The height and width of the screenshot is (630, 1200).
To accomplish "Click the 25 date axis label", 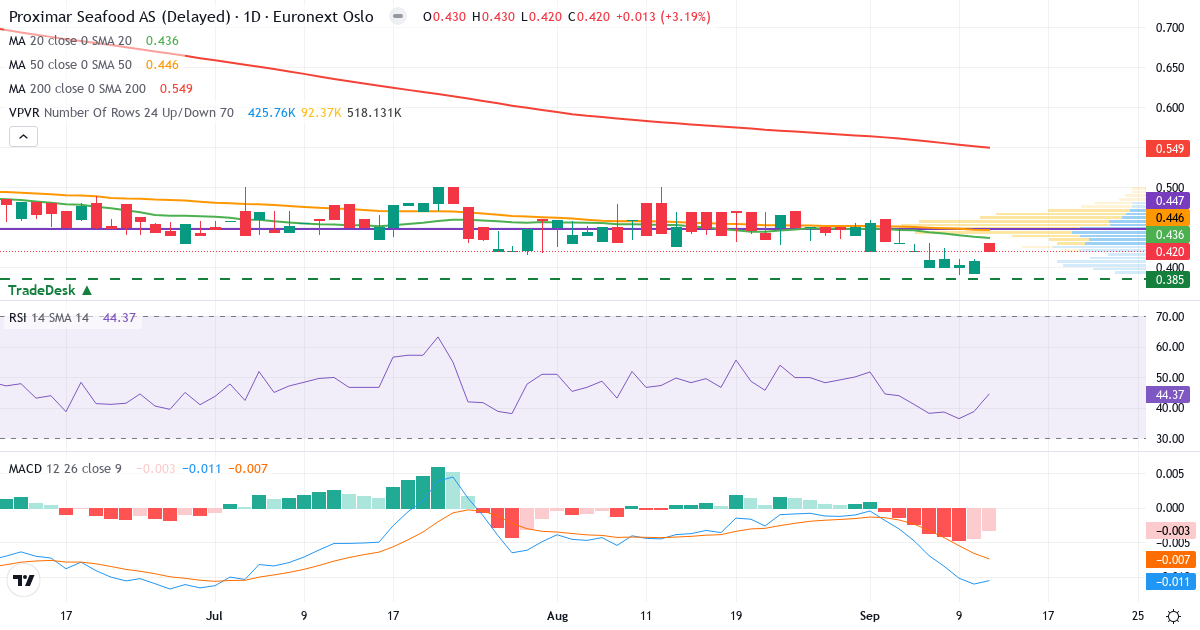I will (1138, 615).
